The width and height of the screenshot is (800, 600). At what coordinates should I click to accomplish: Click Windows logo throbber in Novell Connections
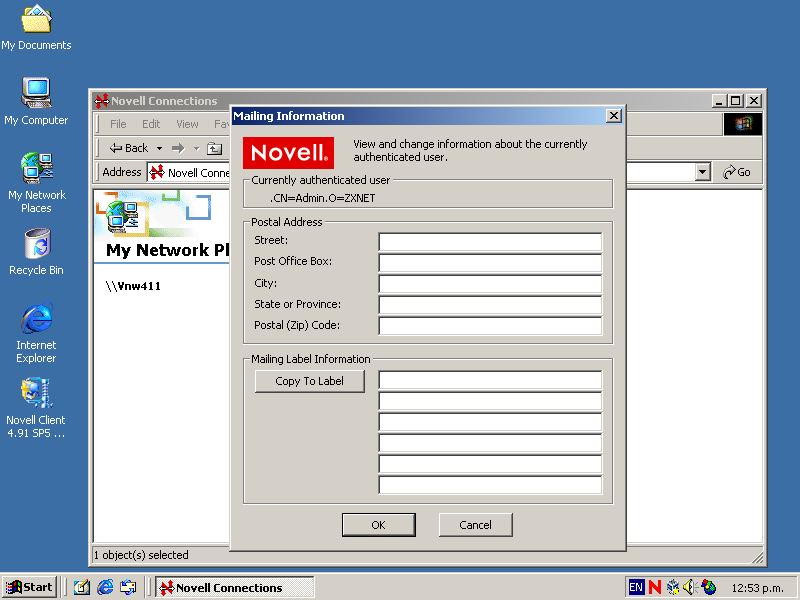(743, 123)
